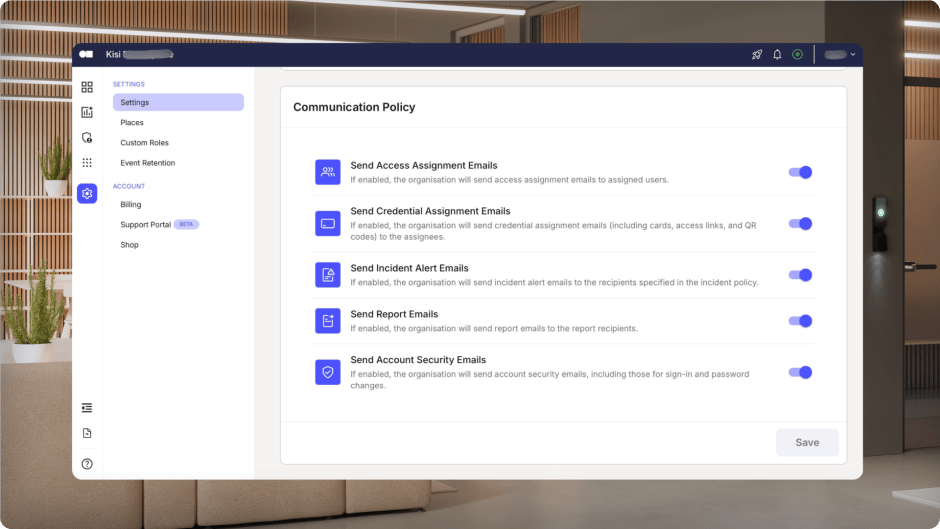The width and height of the screenshot is (940, 529).
Task: Open the reports chart icon in sidebar
Action: pyautogui.click(x=87, y=112)
